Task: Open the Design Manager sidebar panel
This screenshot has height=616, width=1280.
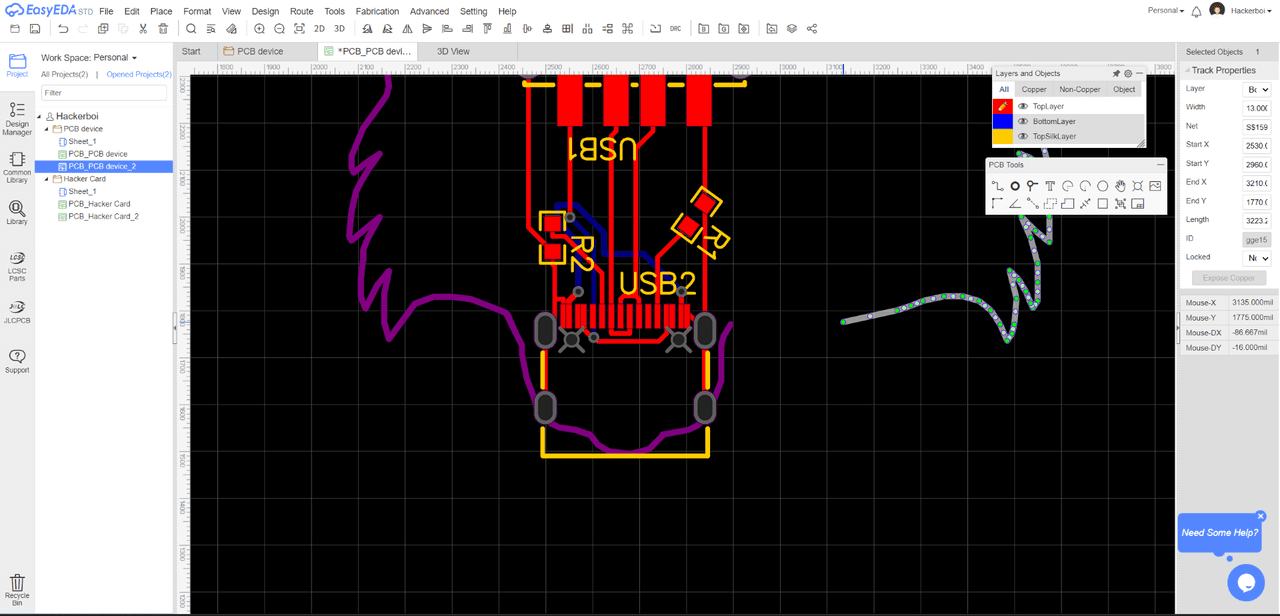Action: 17,118
